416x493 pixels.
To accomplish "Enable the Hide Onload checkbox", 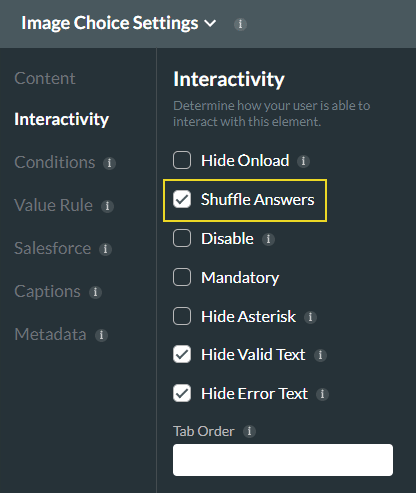I will click(x=182, y=160).
